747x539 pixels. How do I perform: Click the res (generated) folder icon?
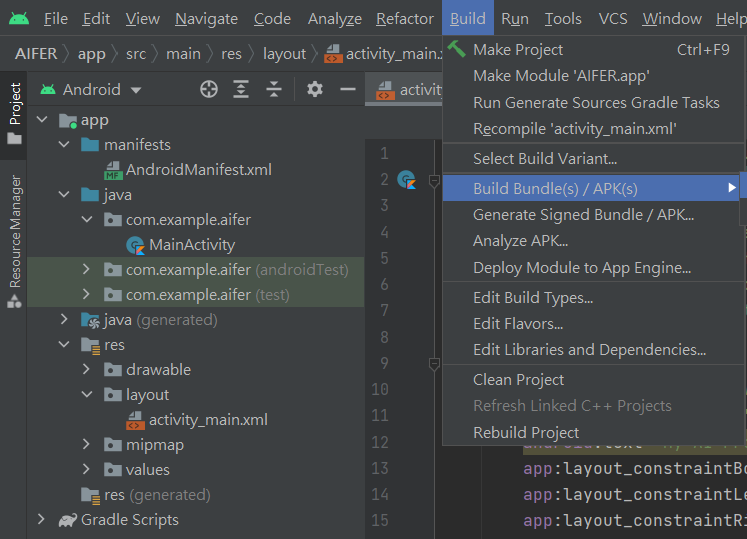pyautogui.click(x=91, y=496)
